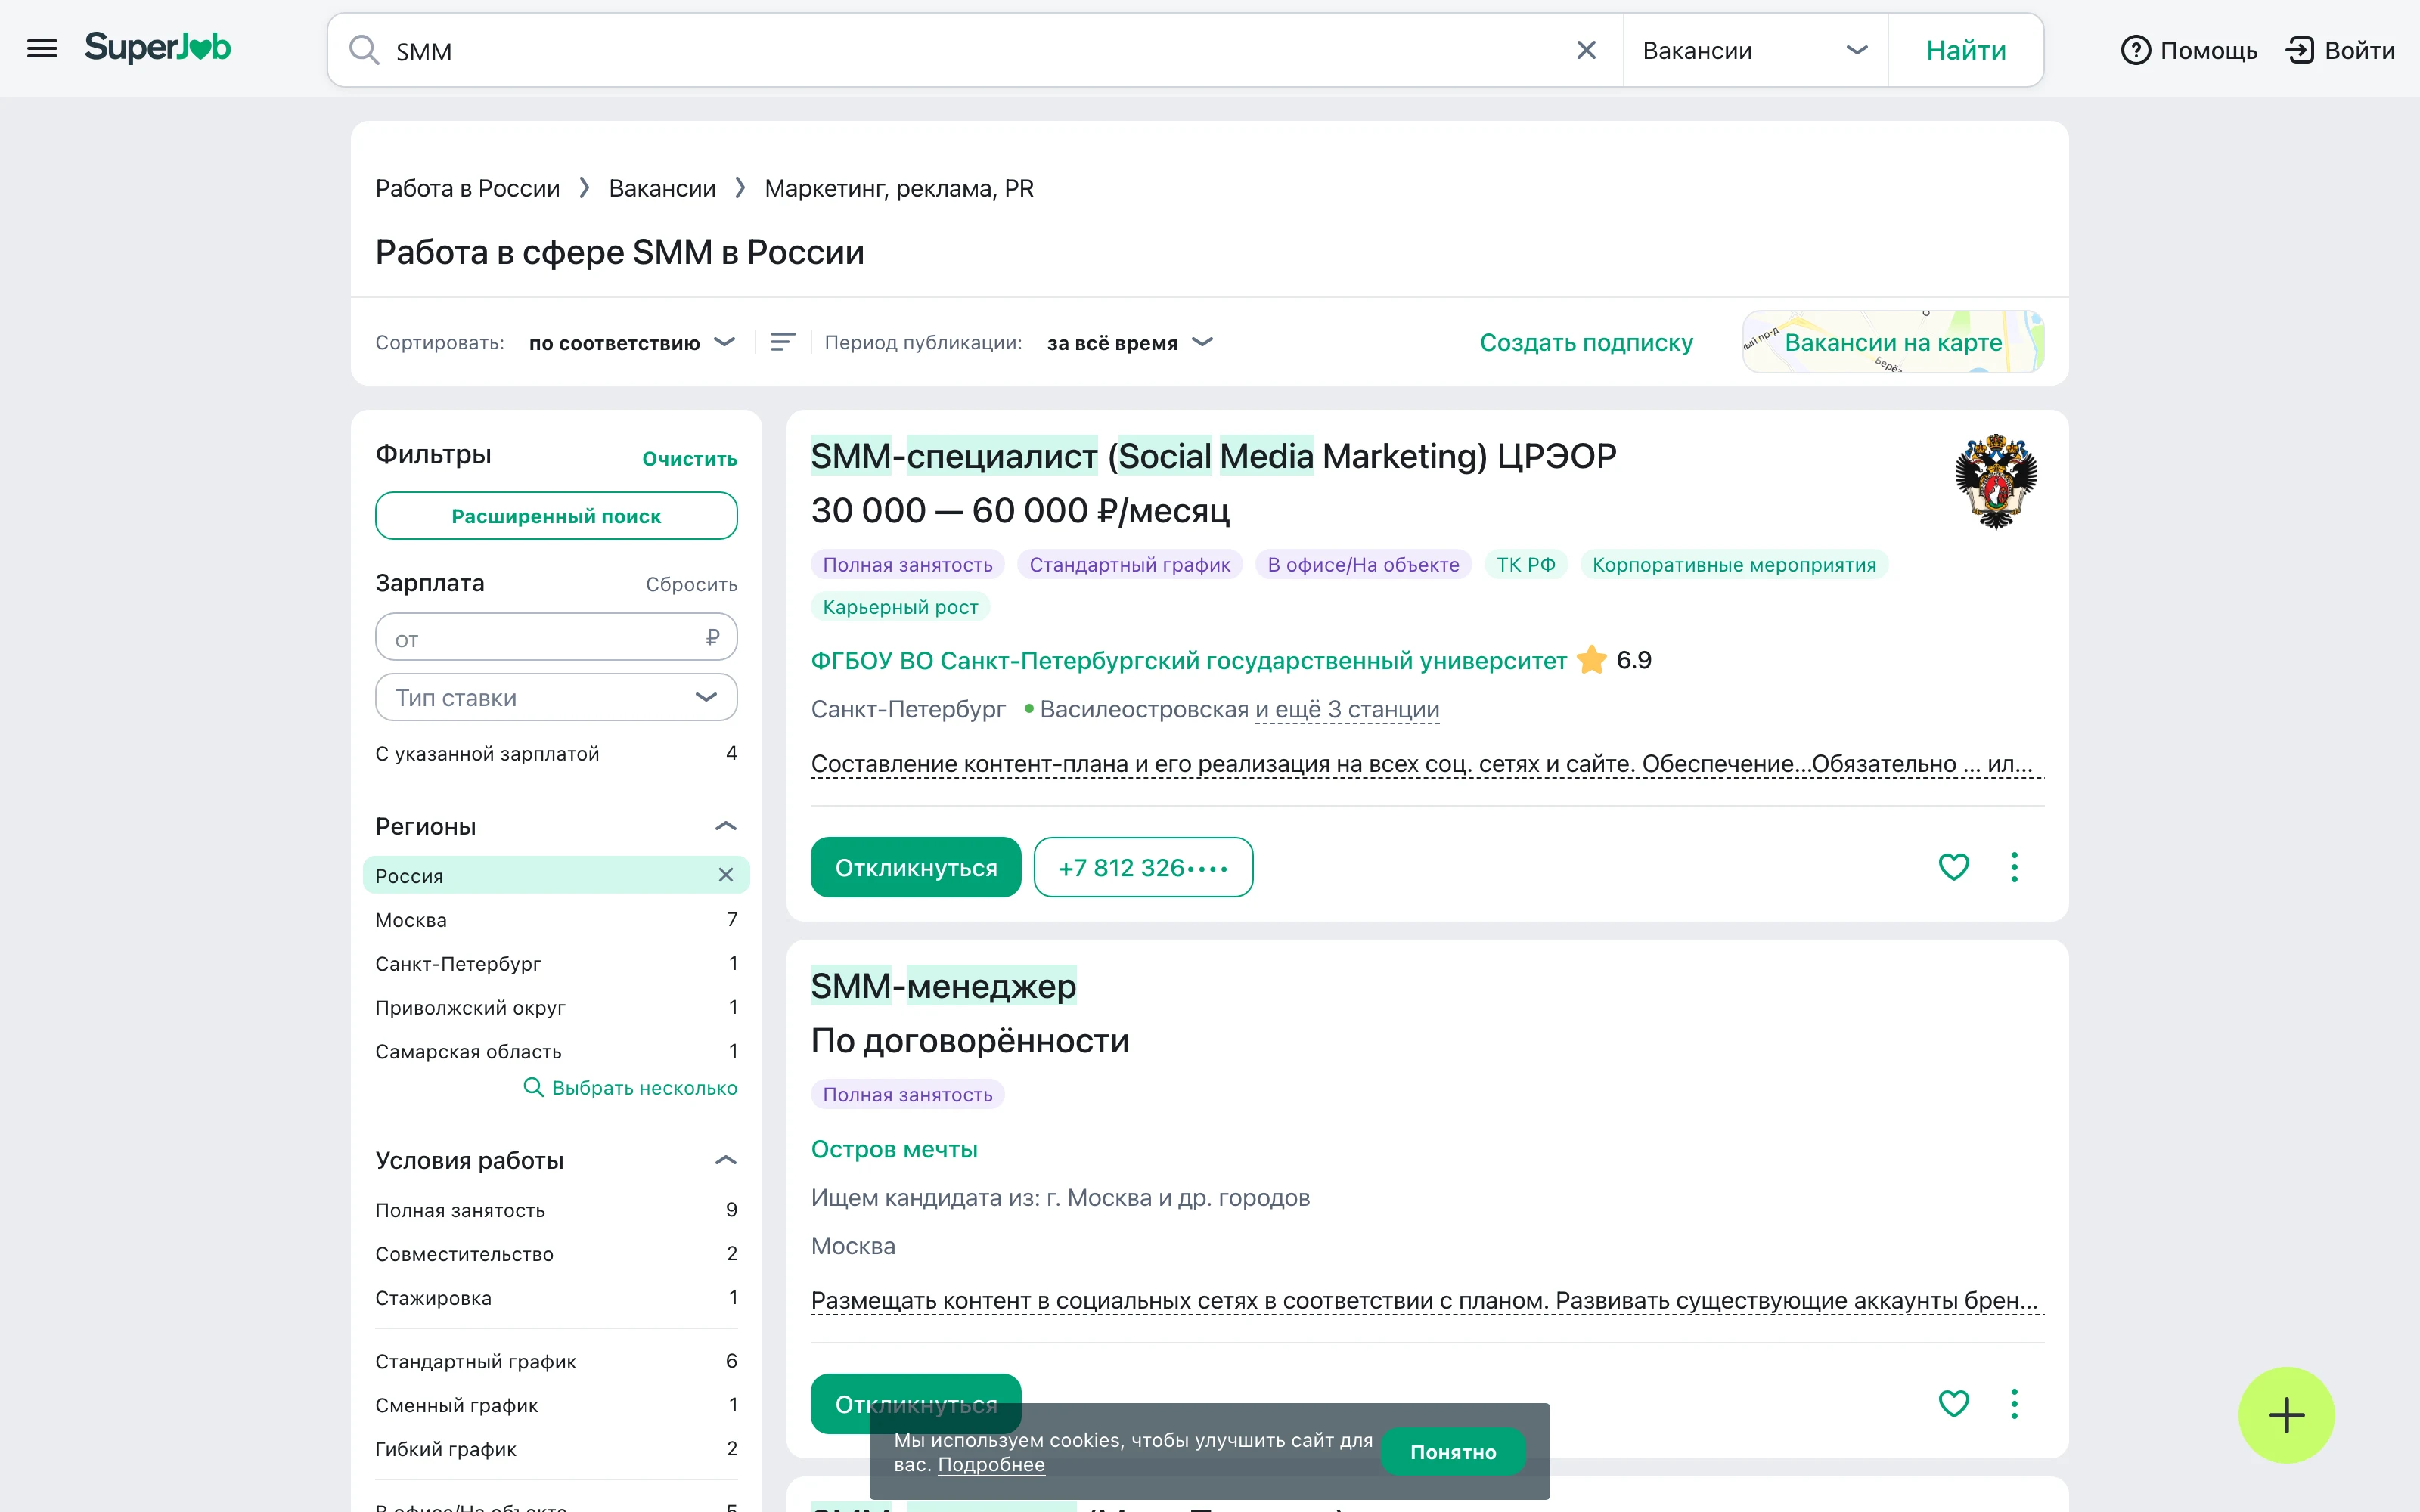Viewport: 2420px width, 1512px height.
Task: Open SMM-специалист ЦРЭОР vacancy title
Action: (1213, 456)
